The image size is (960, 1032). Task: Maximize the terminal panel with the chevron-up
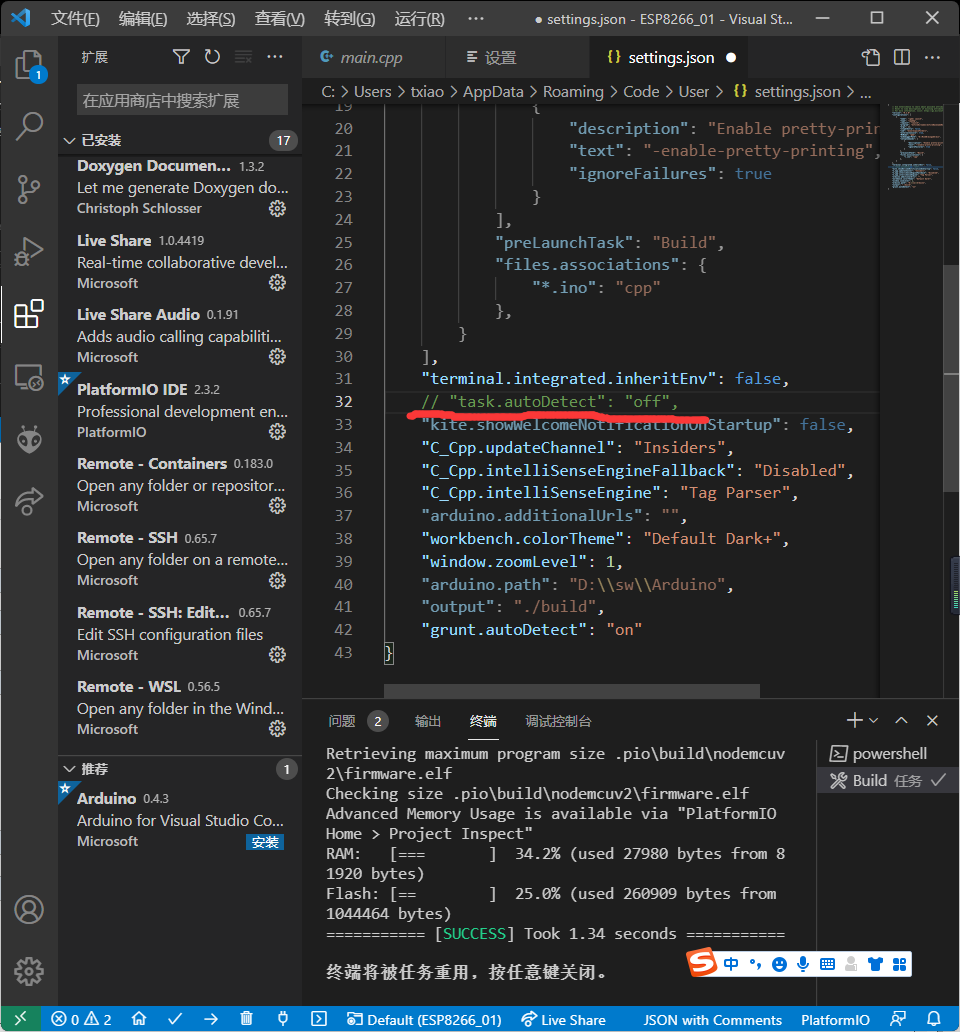click(x=901, y=720)
